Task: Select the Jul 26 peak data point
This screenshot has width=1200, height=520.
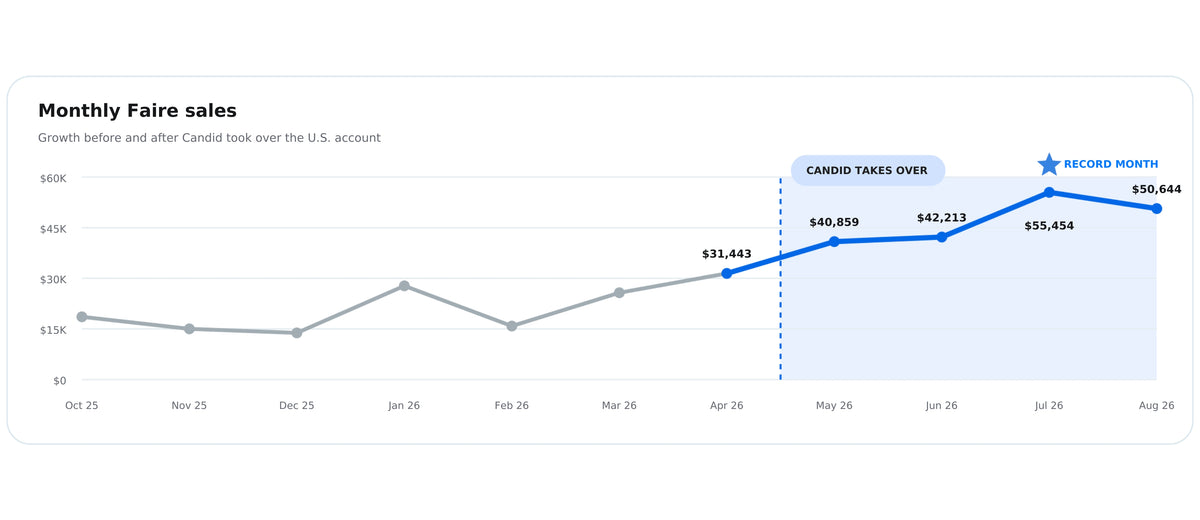Action: click(1049, 192)
